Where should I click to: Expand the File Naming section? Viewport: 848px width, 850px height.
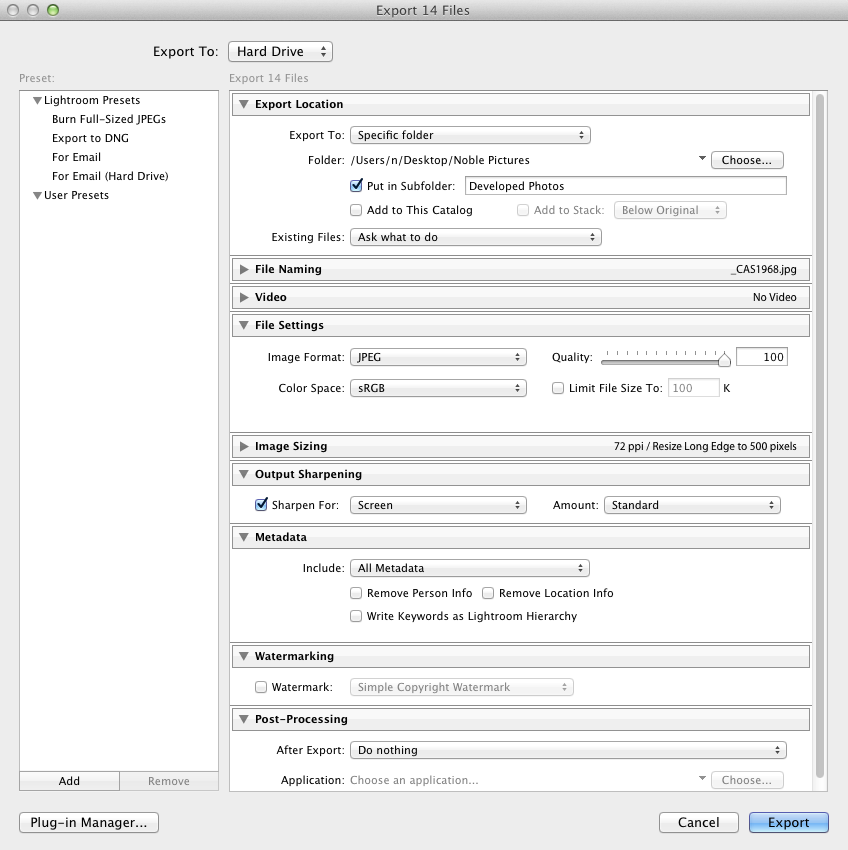[243, 269]
